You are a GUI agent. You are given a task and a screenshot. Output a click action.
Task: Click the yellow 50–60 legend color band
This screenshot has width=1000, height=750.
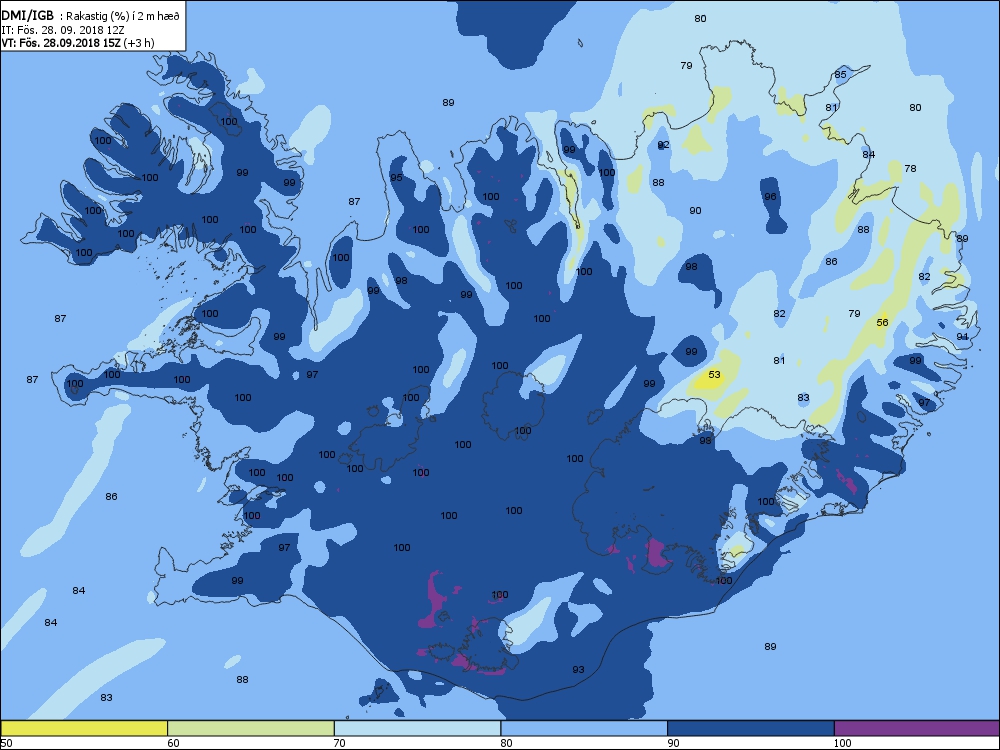[84, 728]
